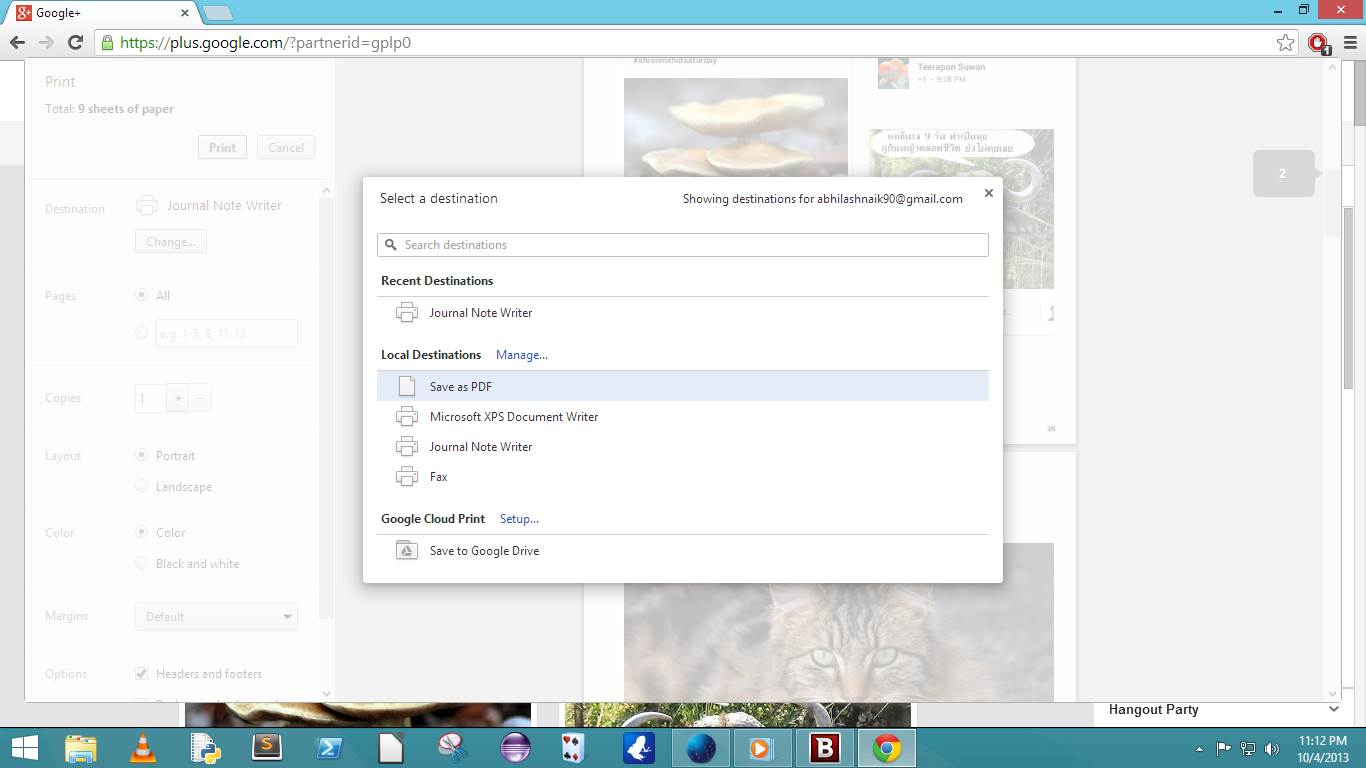Pick Journal Note Writer under Recent Destinations

coord(683,313)
